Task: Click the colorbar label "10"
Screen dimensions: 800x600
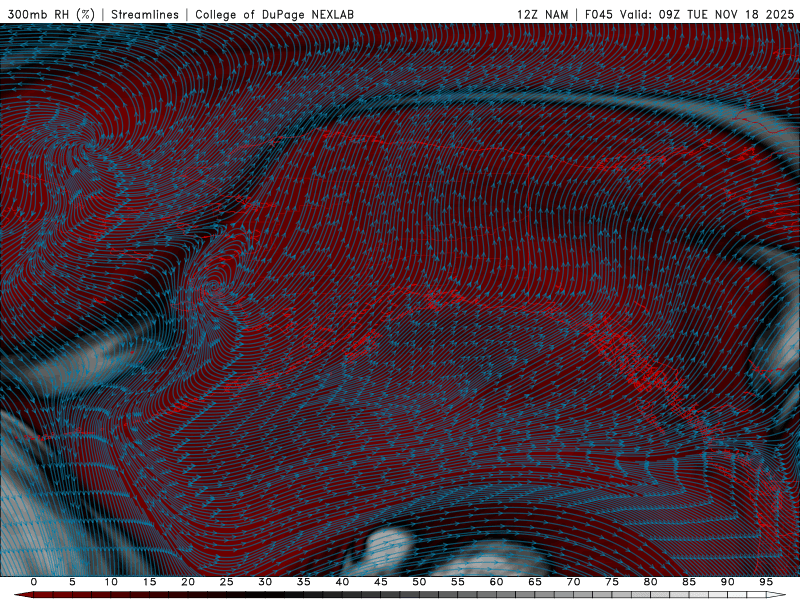Action: [x=111, y=582]
